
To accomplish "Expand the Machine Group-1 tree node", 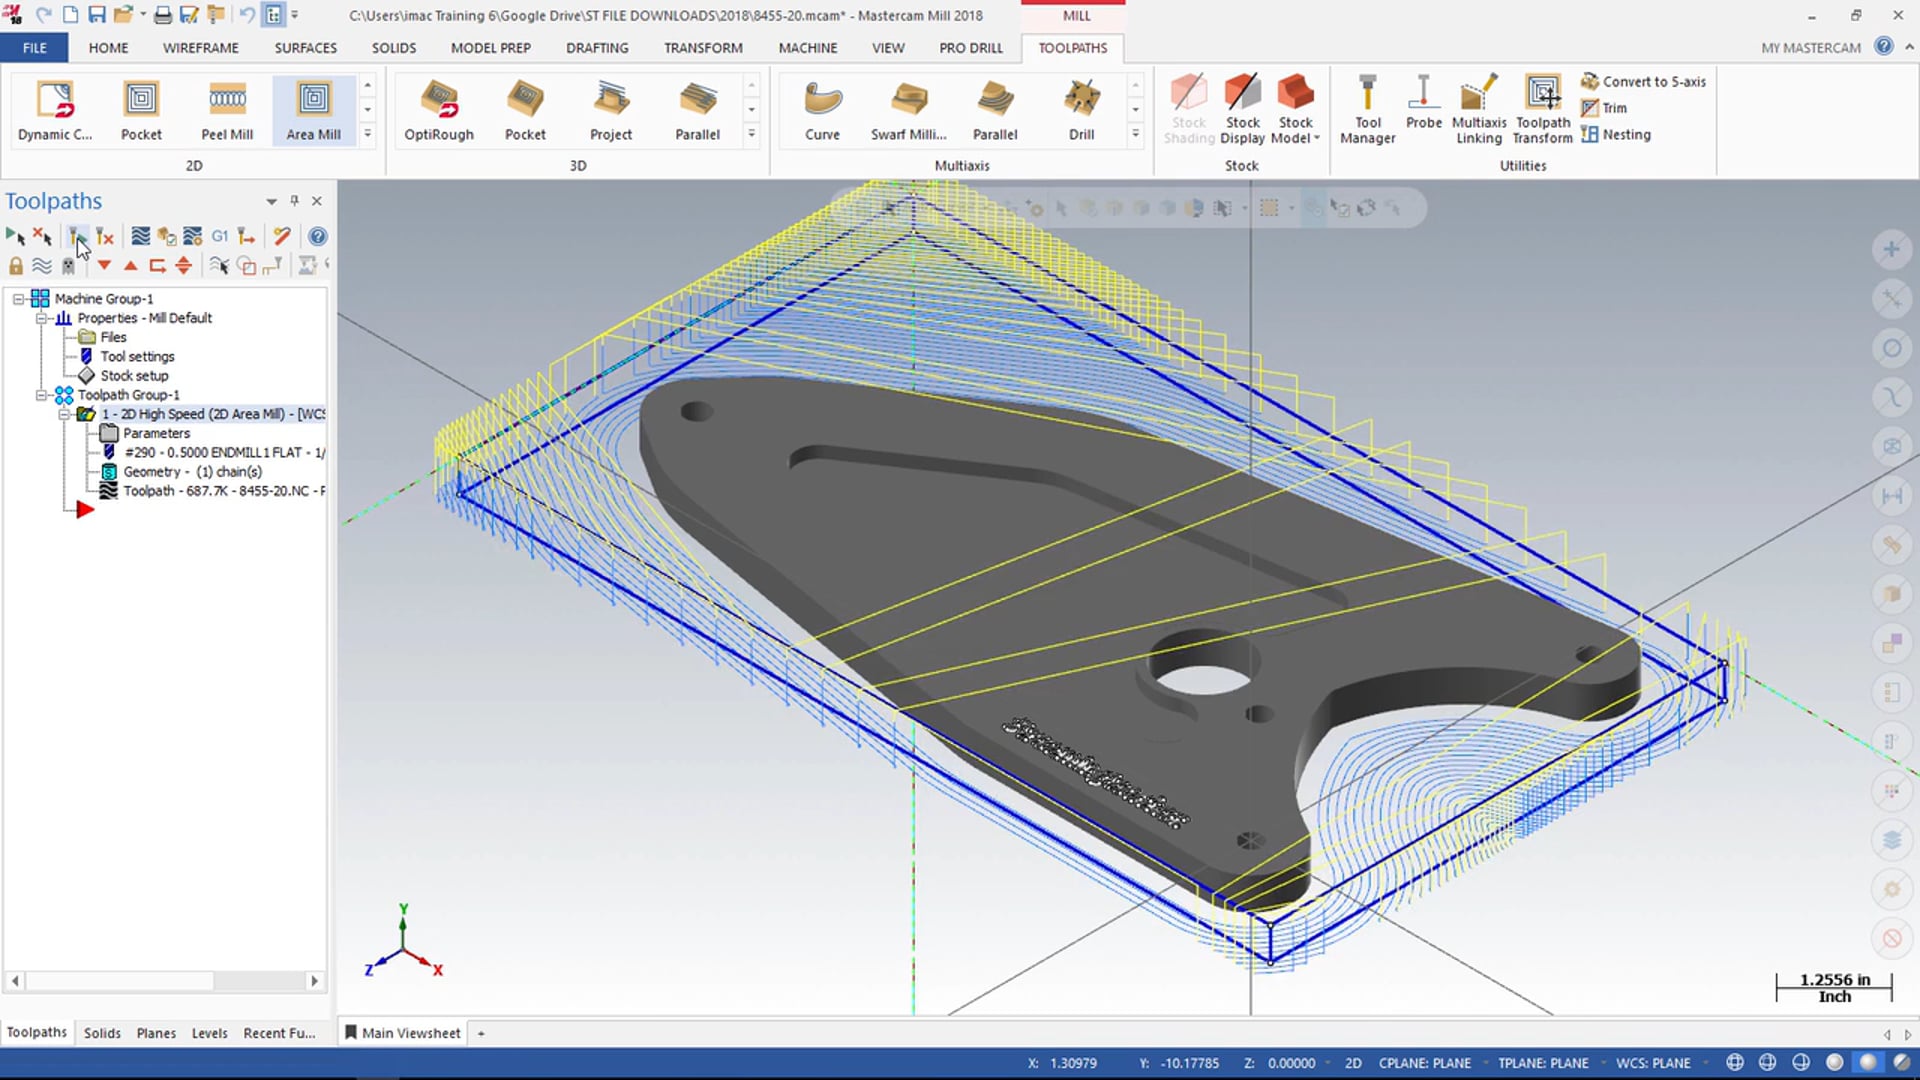I will coord(18,298).
